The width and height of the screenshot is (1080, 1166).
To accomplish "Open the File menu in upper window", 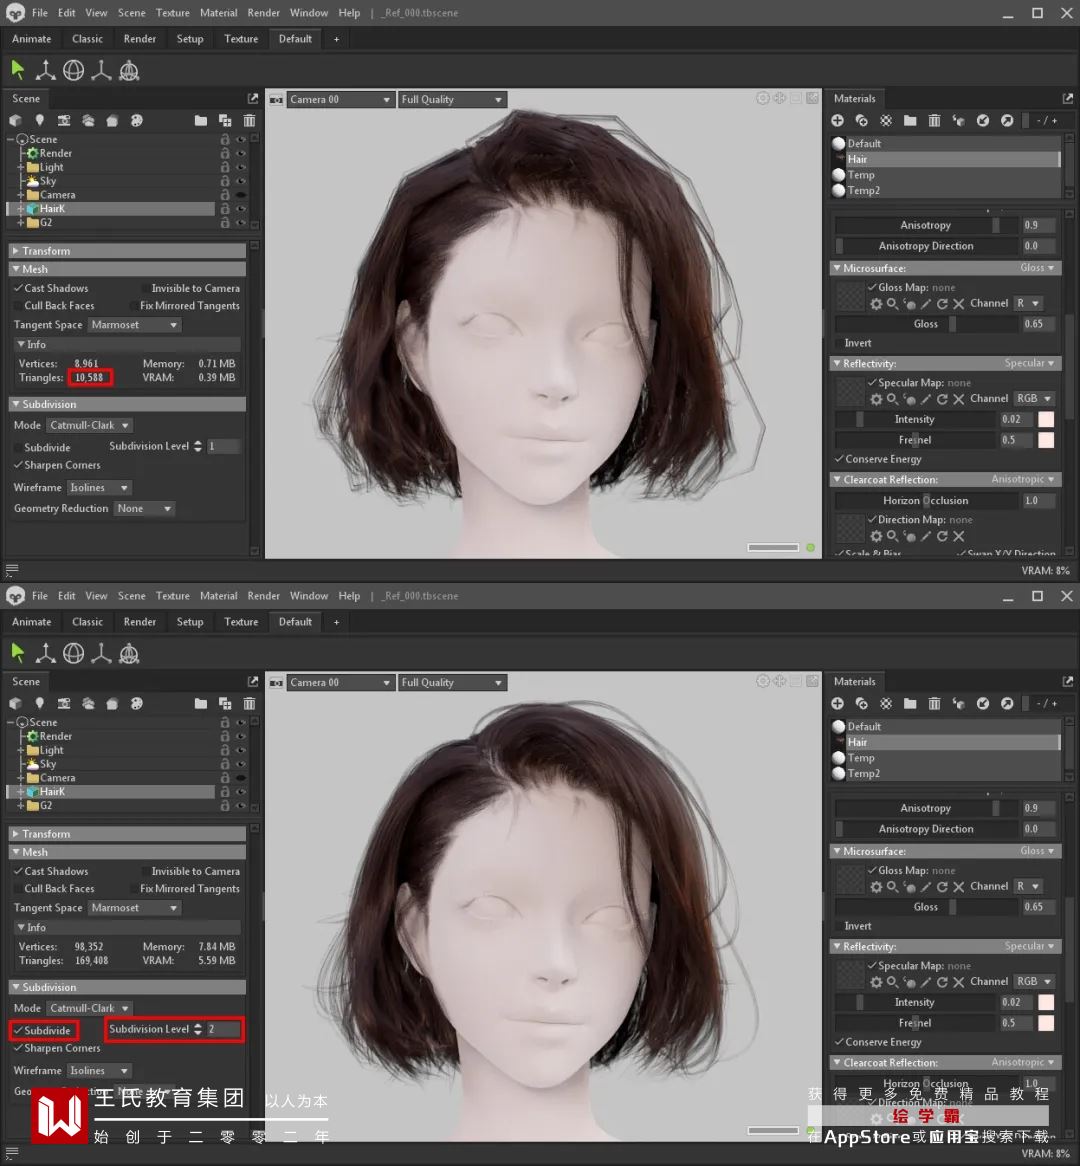I will (x=40, y=13).
